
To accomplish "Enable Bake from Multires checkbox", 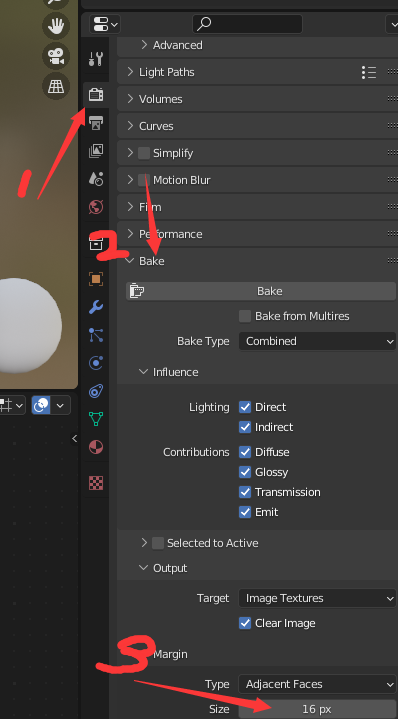I will 245,316.
